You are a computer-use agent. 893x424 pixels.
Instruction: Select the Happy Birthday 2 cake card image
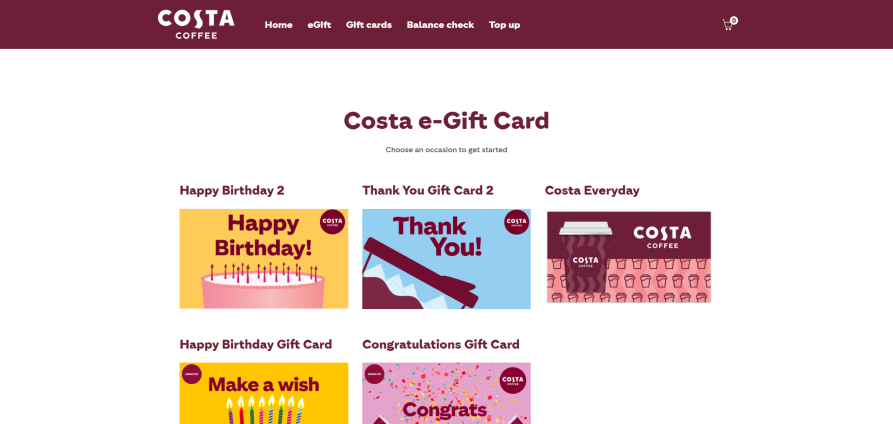[x=263, y=259]
